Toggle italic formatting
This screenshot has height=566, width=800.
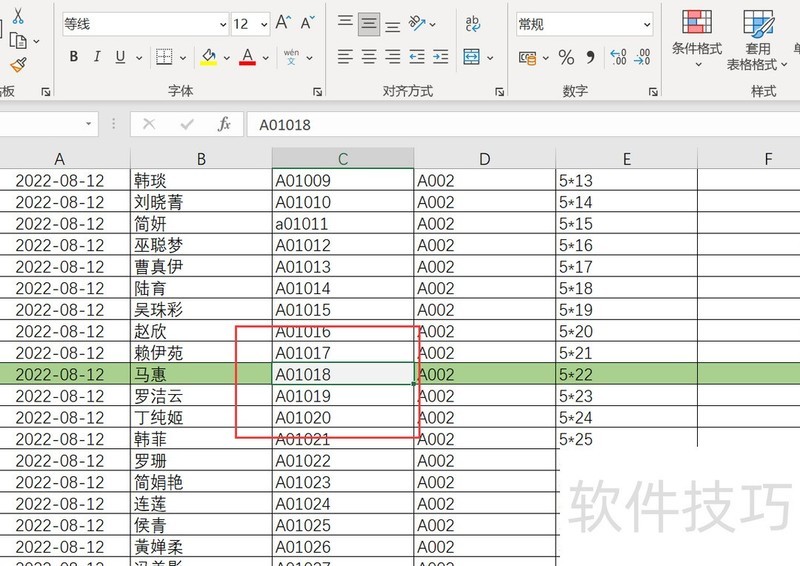98,58
